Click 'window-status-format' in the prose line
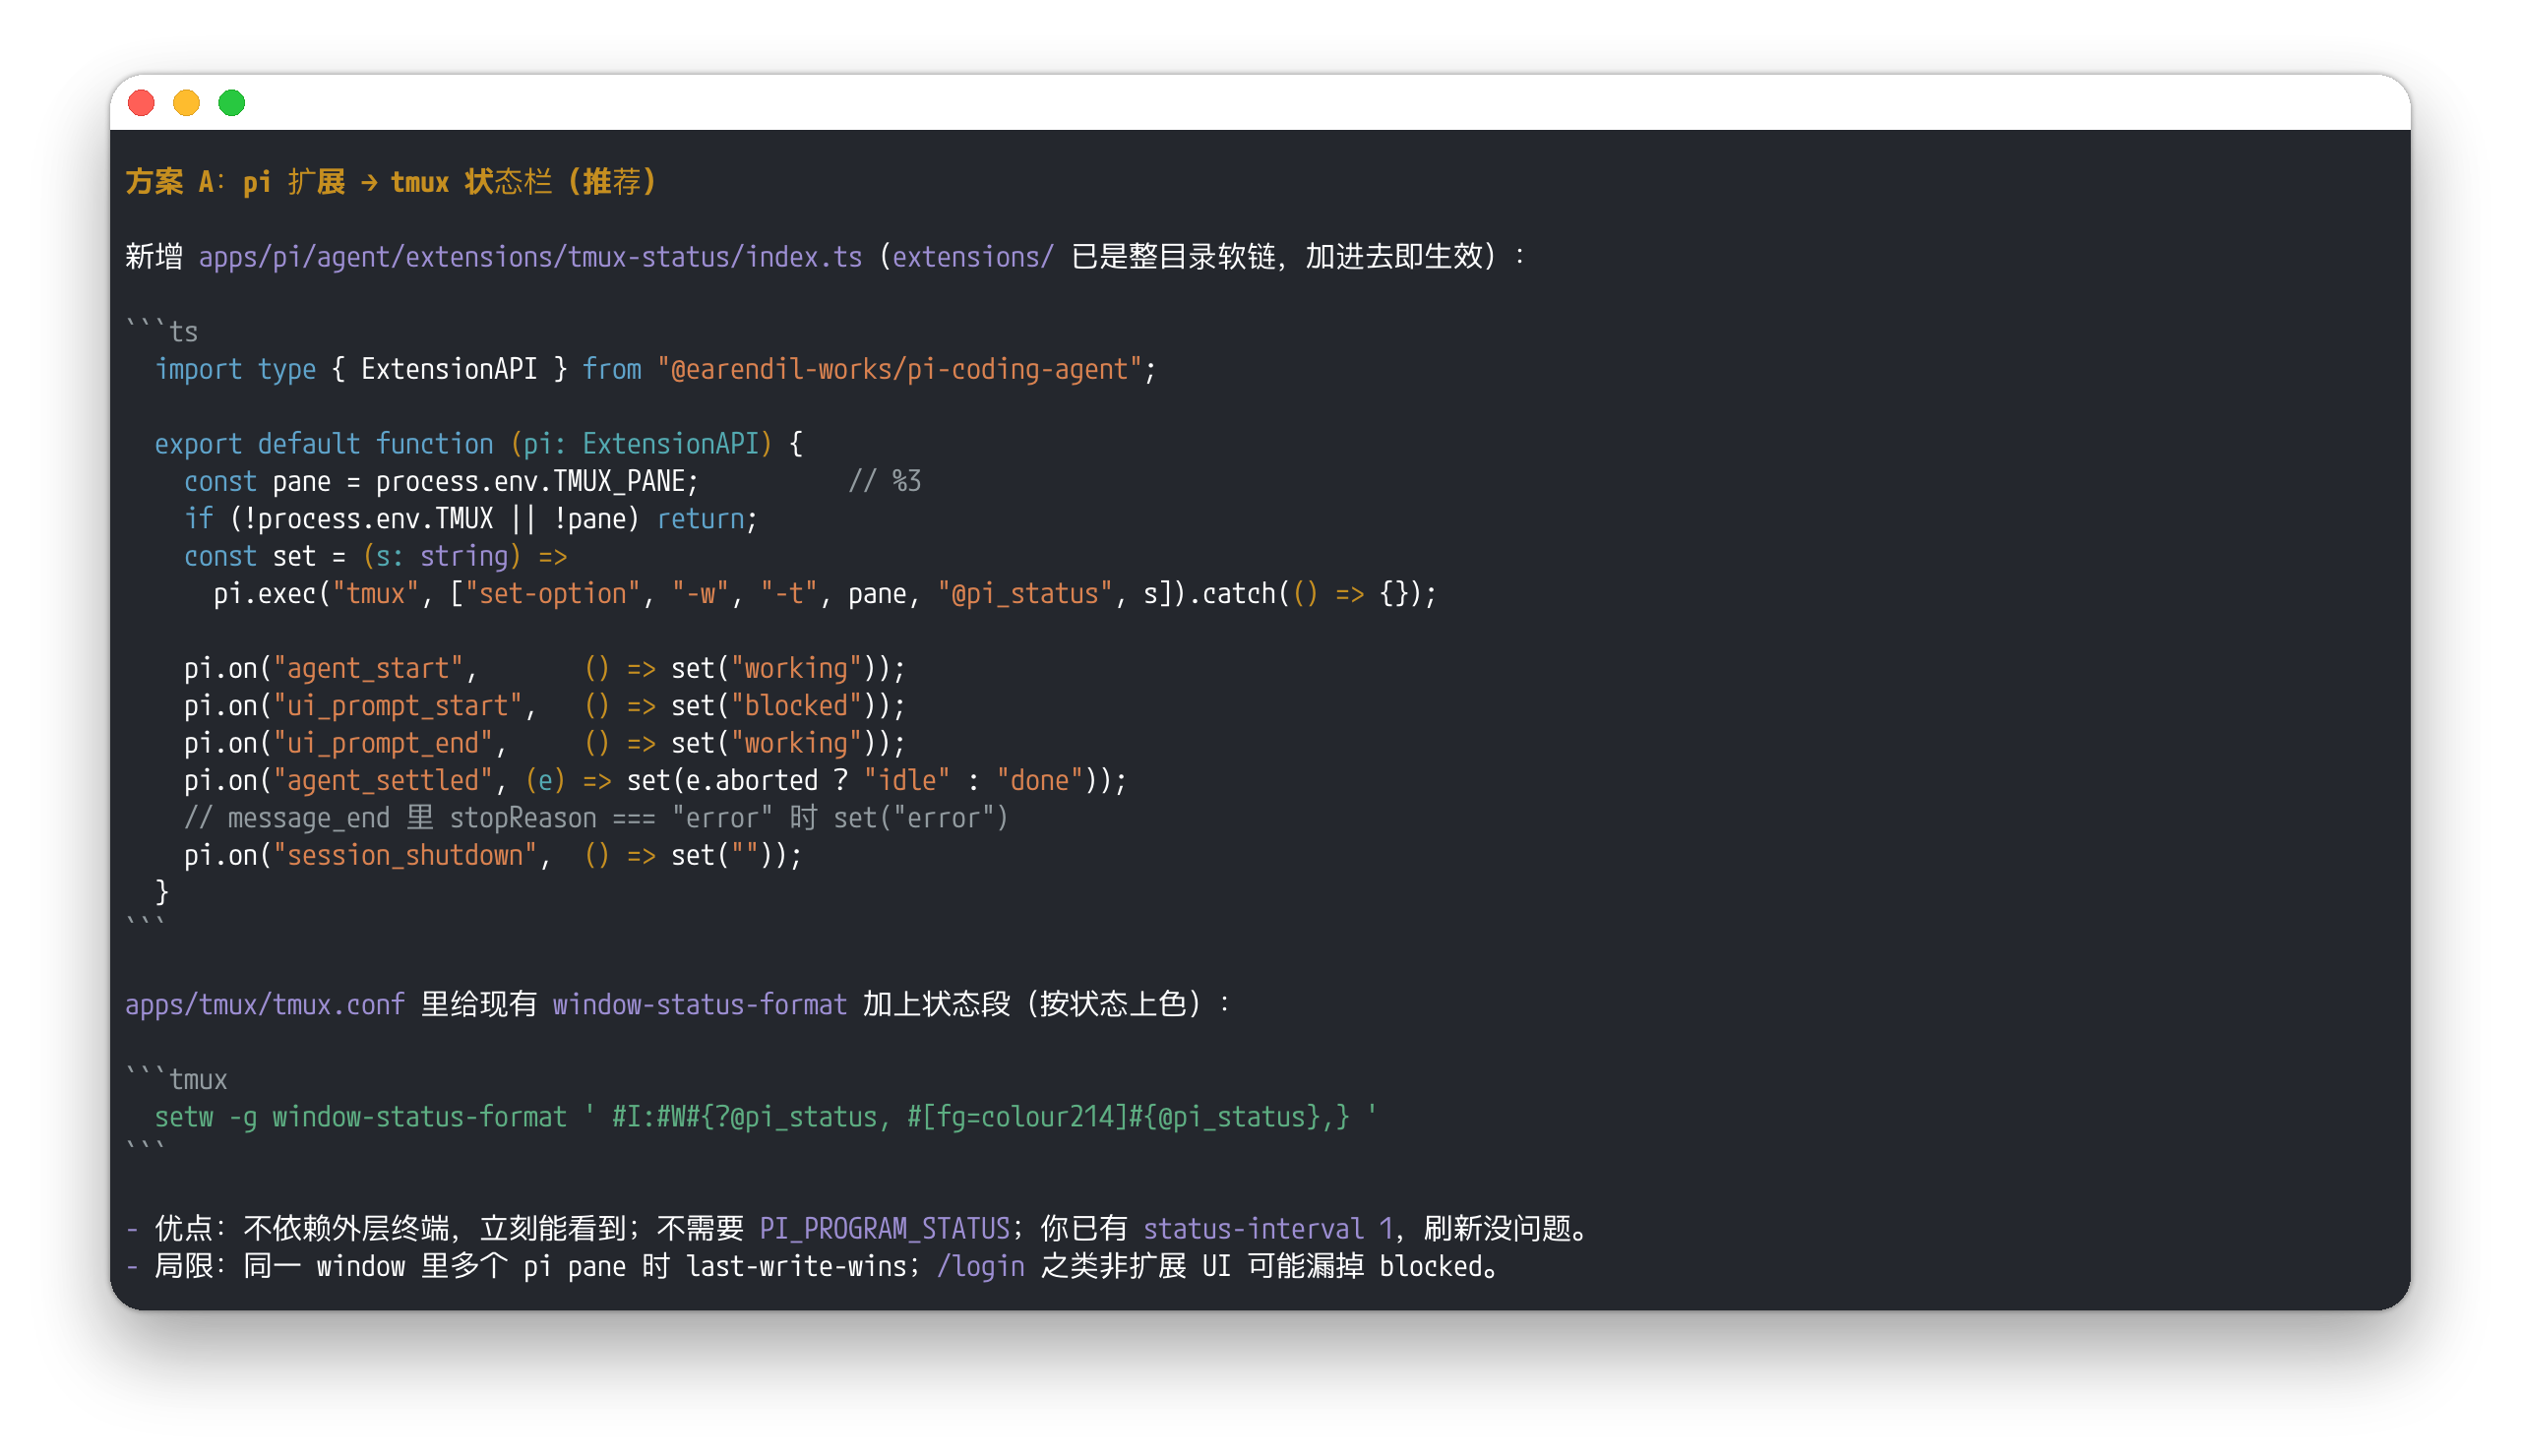 click(700, 1004)
